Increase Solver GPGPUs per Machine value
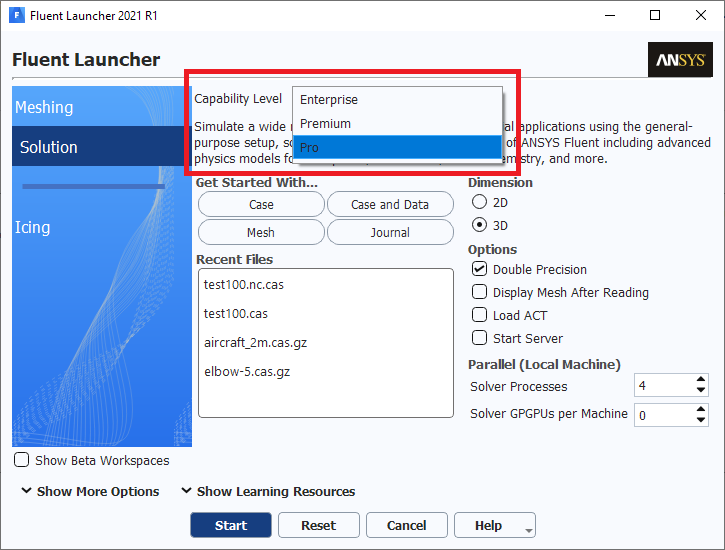The image size is (725, 550). [x=701, y=409]
